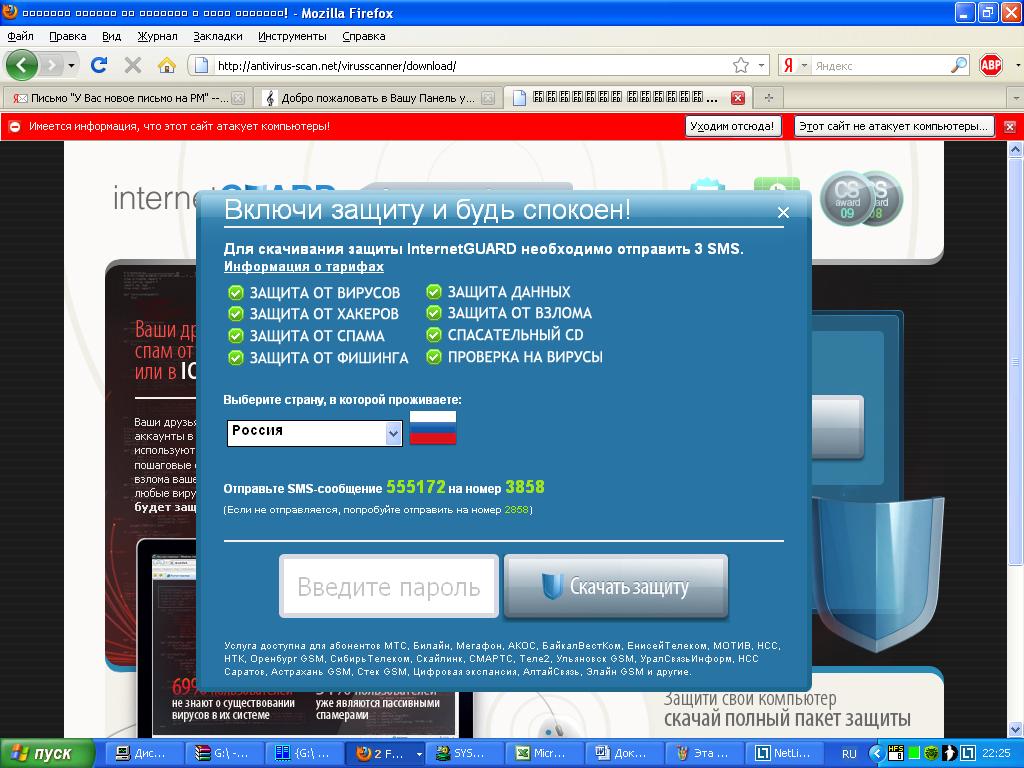
Task: Open the Yandex search engine selector
Action: (795, 65)
